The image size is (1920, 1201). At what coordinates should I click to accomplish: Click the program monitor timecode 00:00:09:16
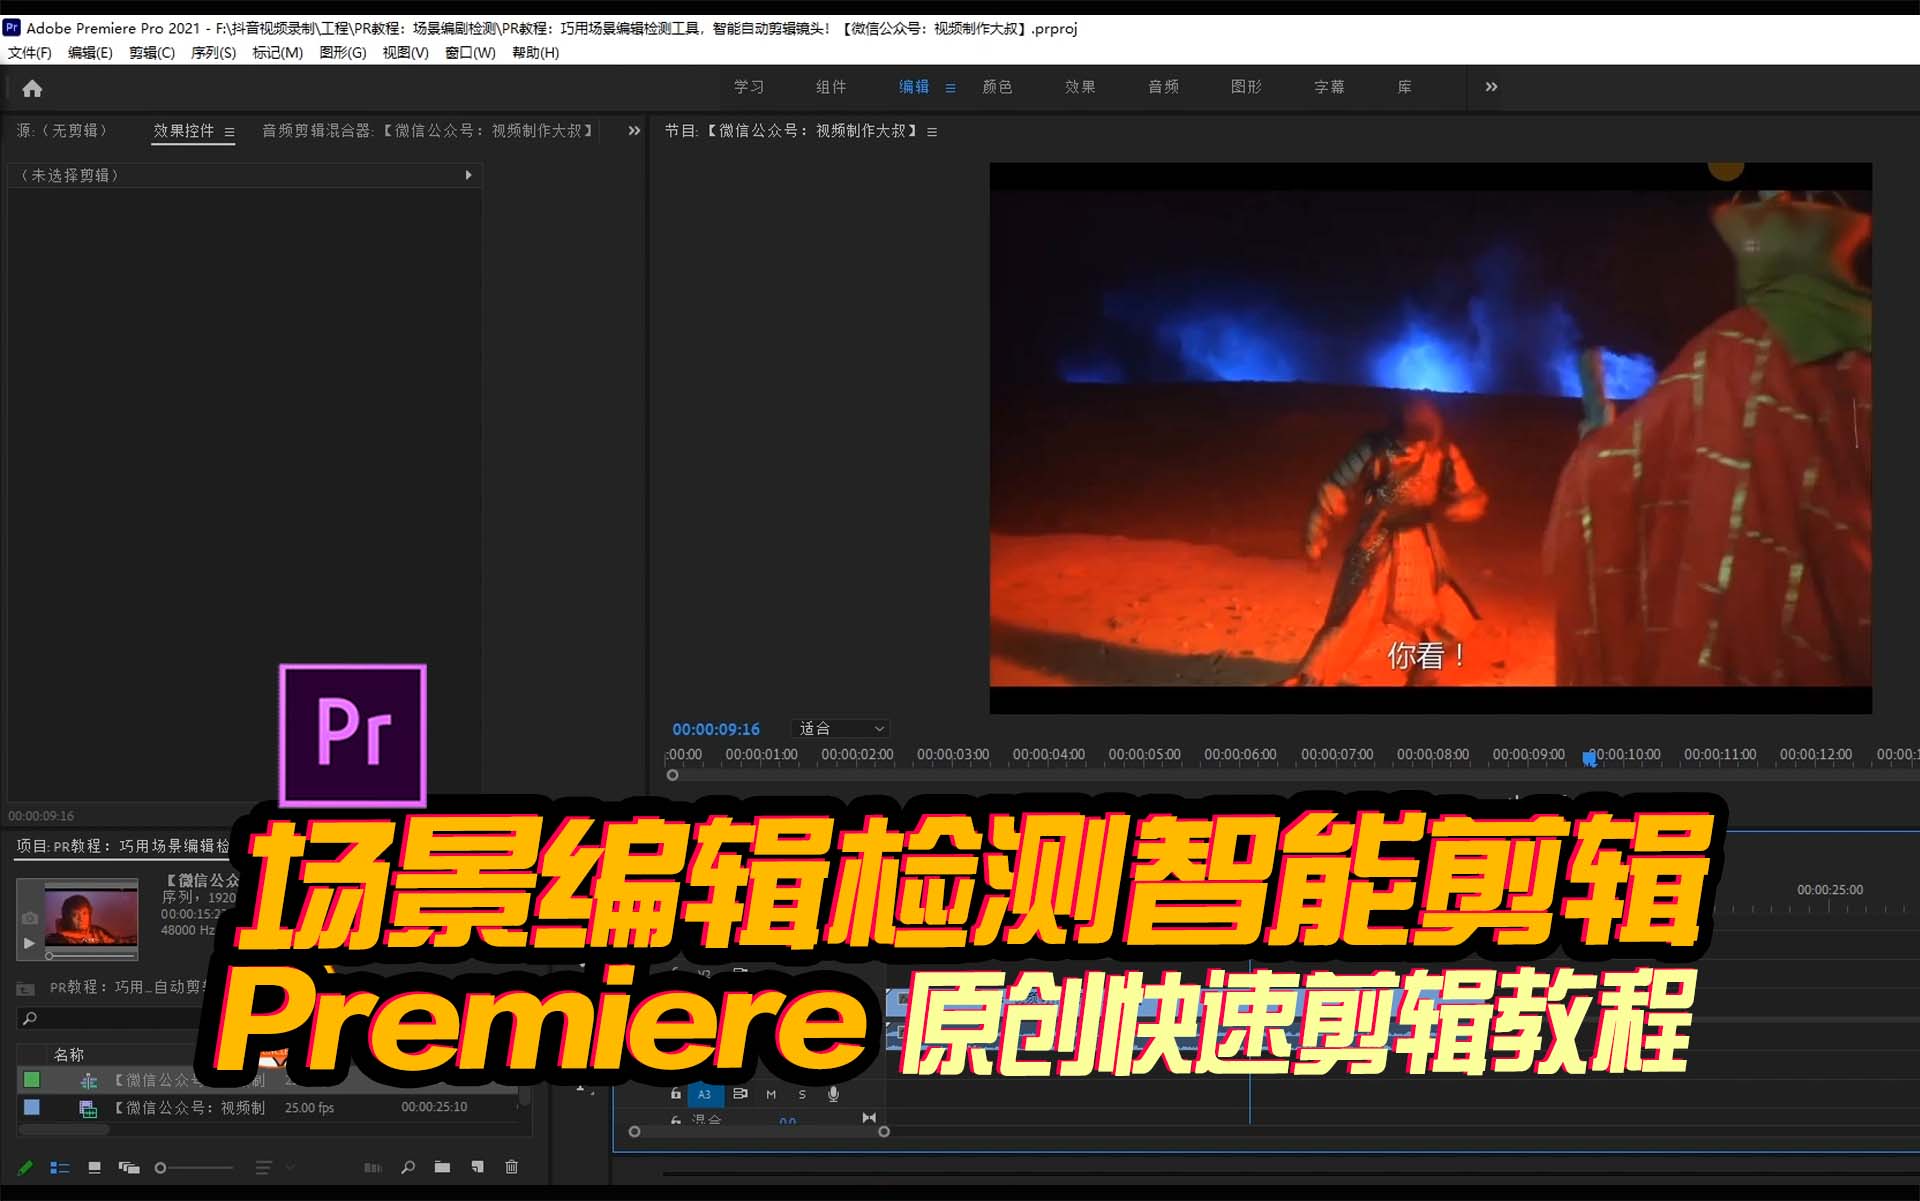click(x=716, y=729)
